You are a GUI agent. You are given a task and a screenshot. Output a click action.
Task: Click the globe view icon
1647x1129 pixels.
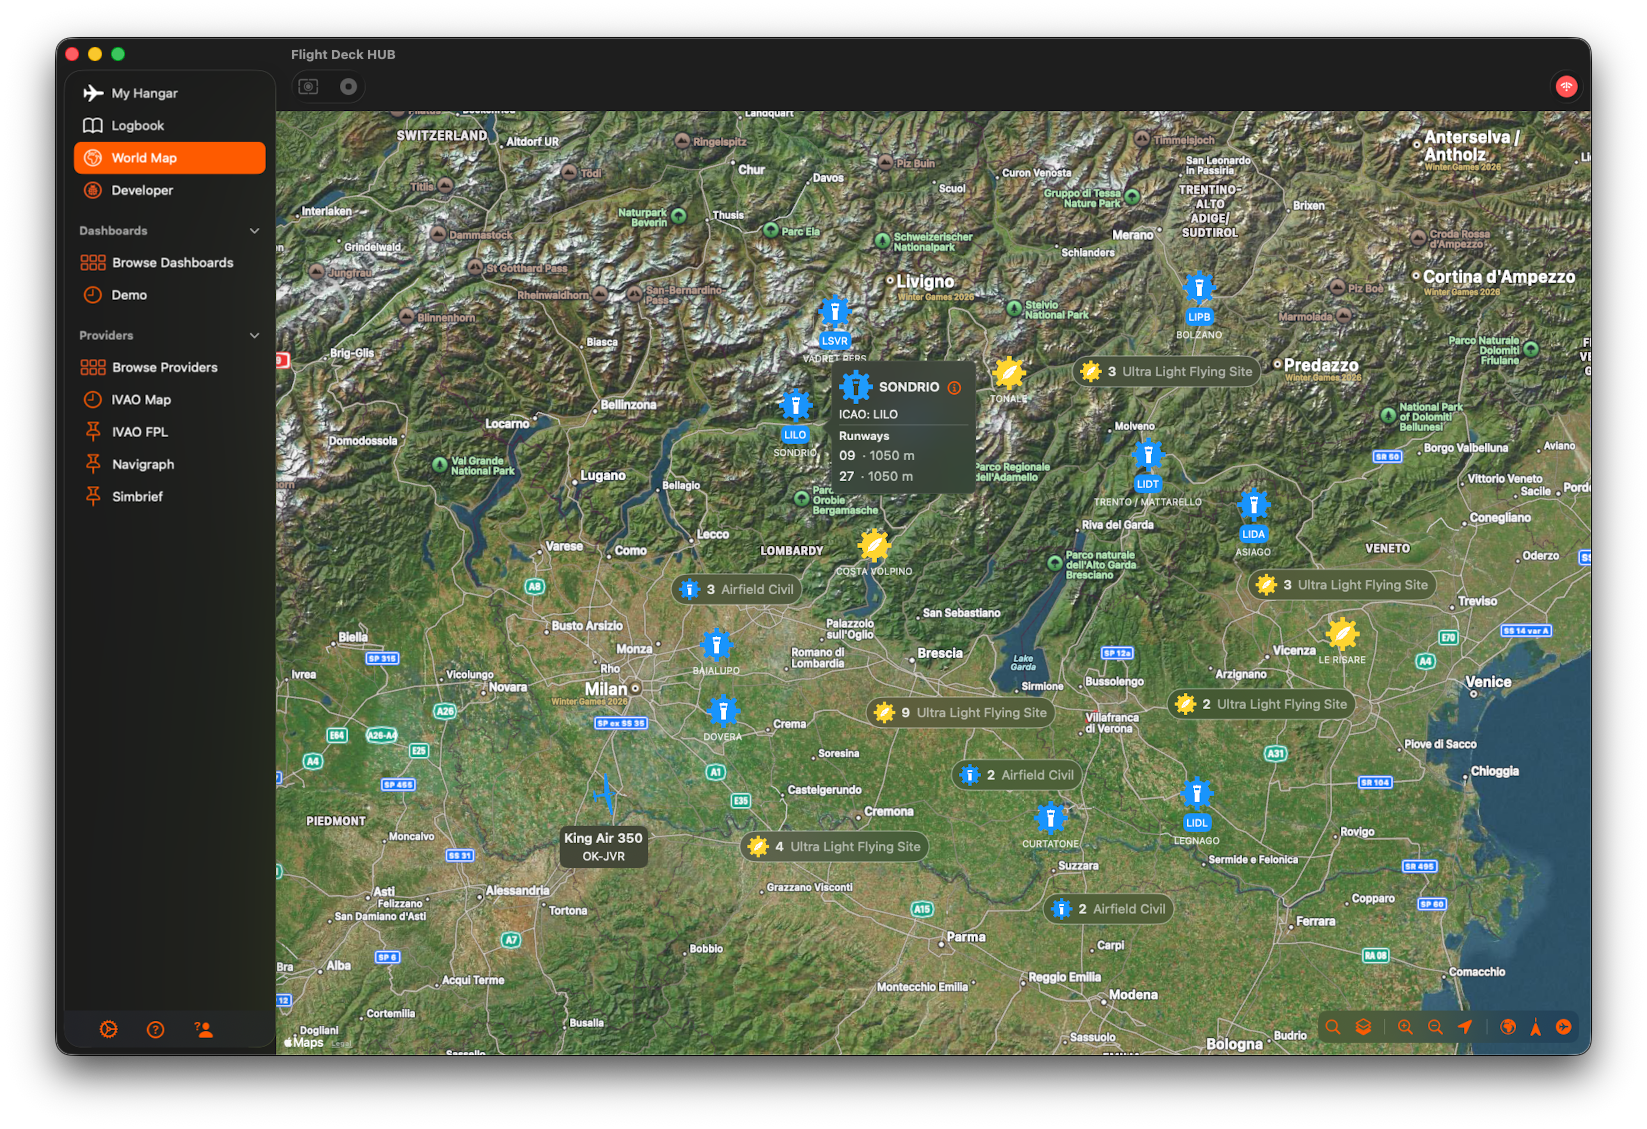pyautogui.click(x=1508, y=1027)
